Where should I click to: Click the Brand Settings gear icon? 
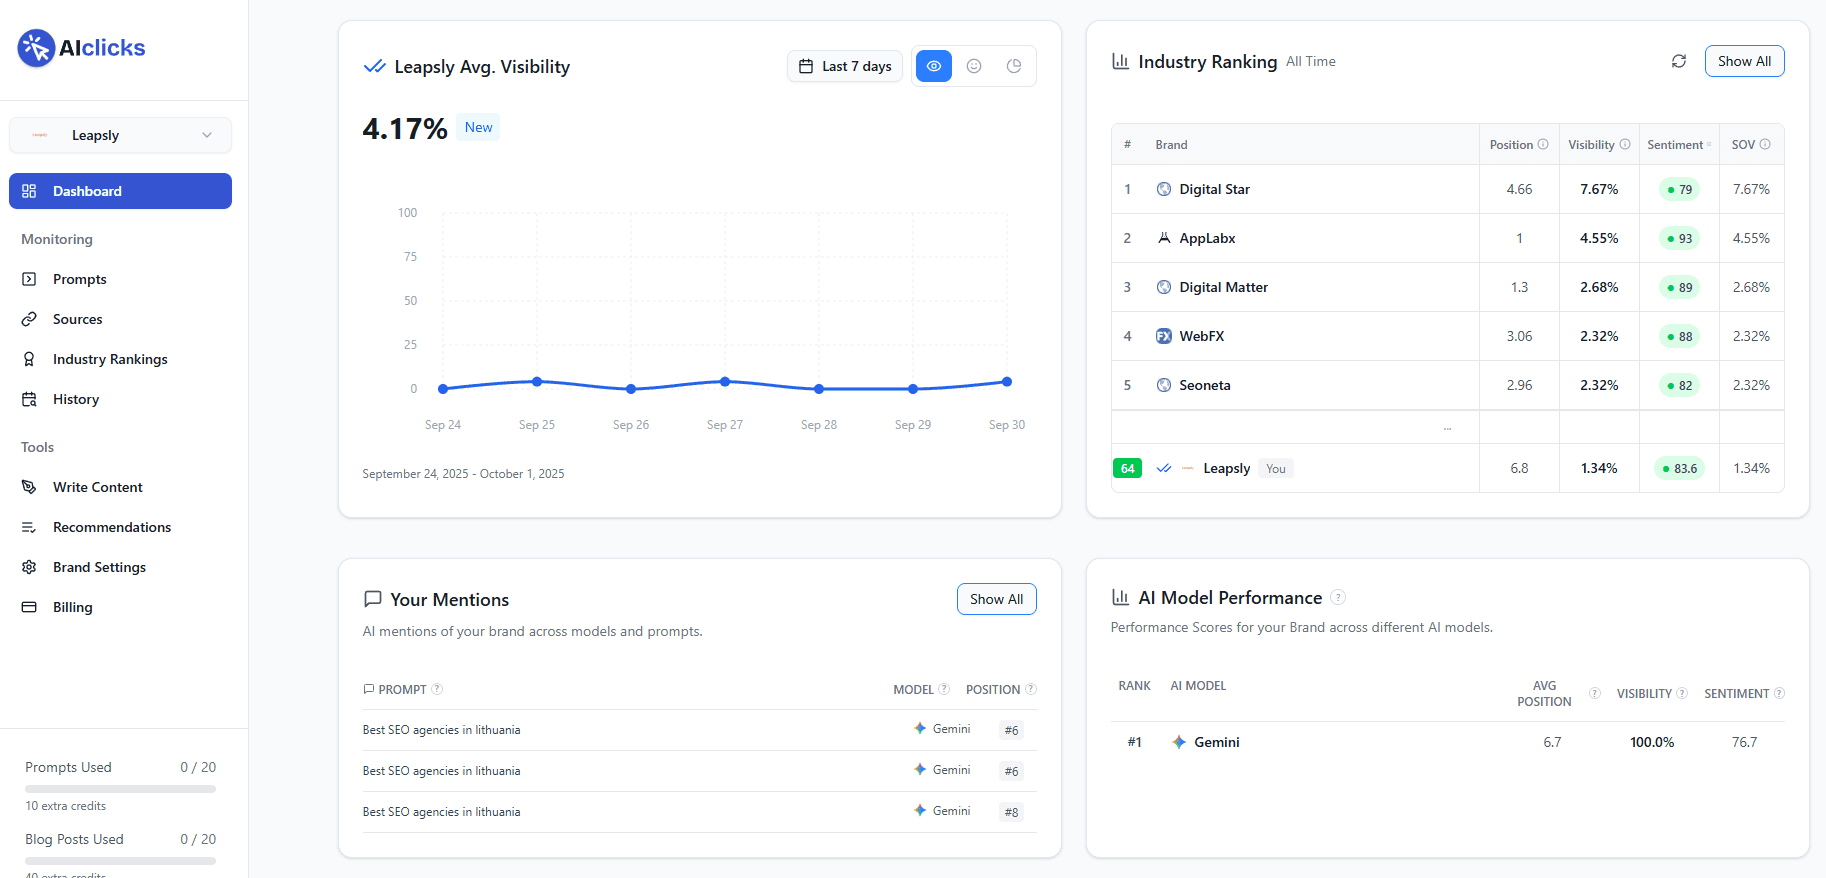click(29, 567)
